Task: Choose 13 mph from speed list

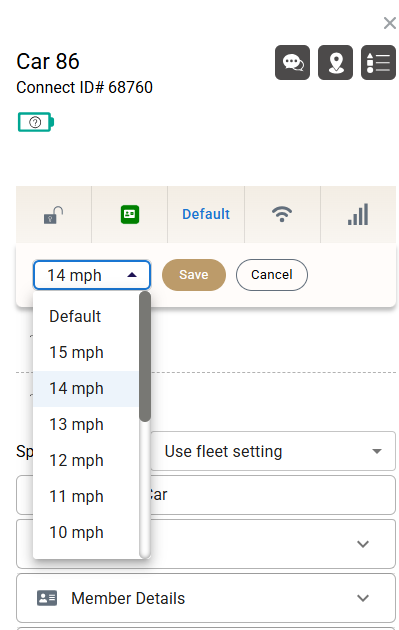Action: click(x=86, y=425)
